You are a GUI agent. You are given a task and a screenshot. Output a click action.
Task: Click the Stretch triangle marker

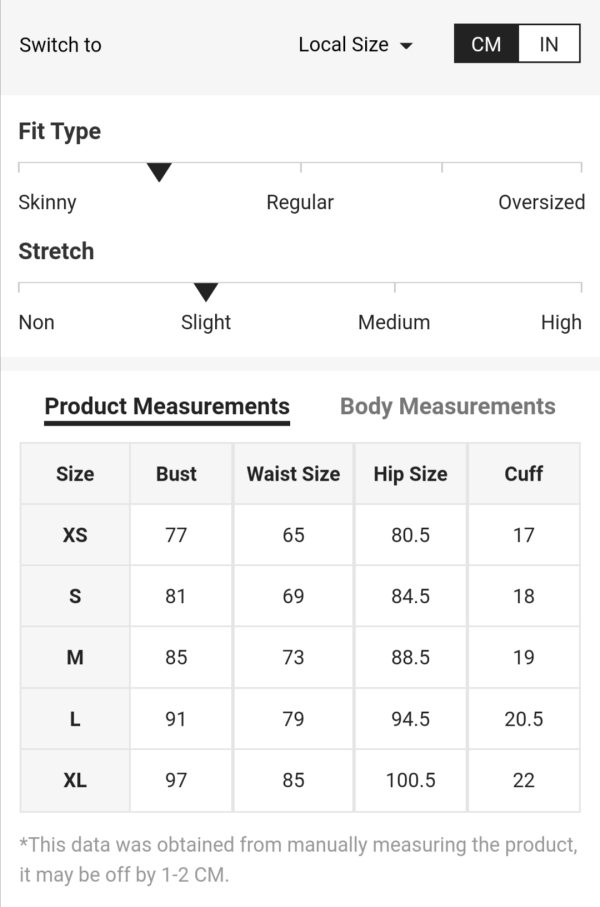click(206, 292)
